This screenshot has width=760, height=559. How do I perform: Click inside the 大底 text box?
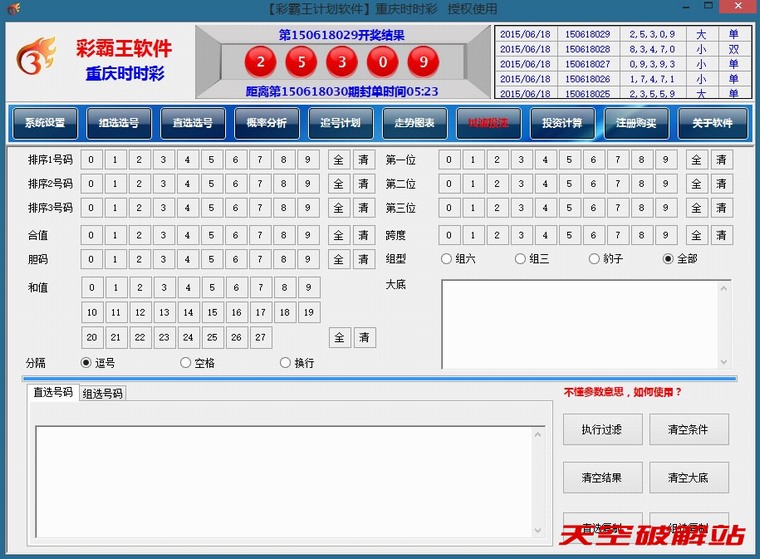point(586,324)
